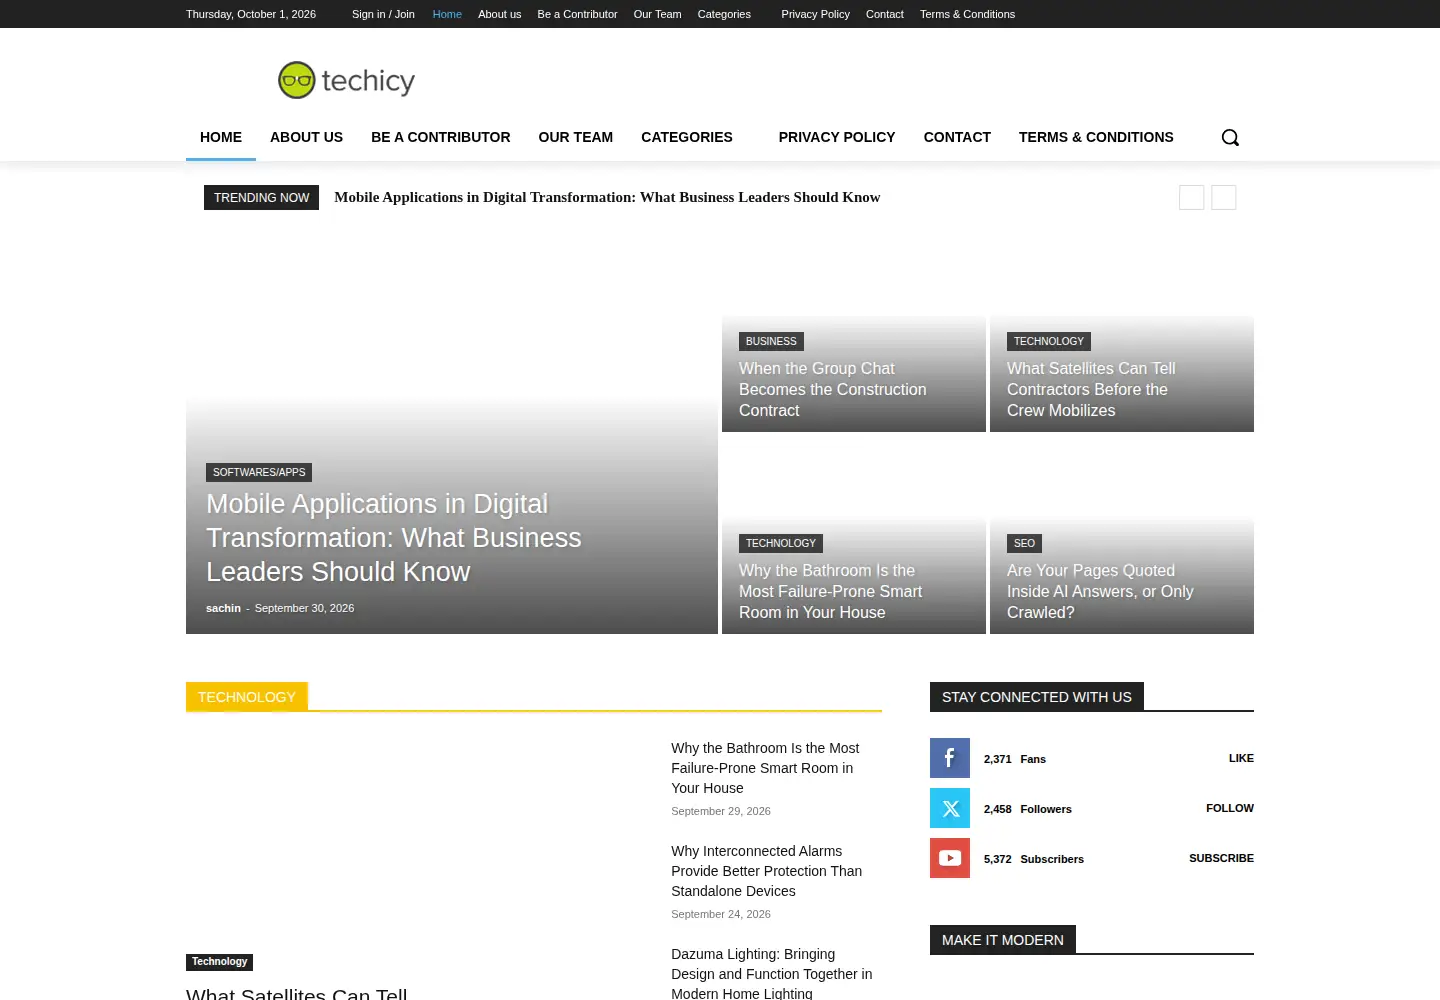Click TECHNOLOGY badge on Bathroom card

click(780, 543)
